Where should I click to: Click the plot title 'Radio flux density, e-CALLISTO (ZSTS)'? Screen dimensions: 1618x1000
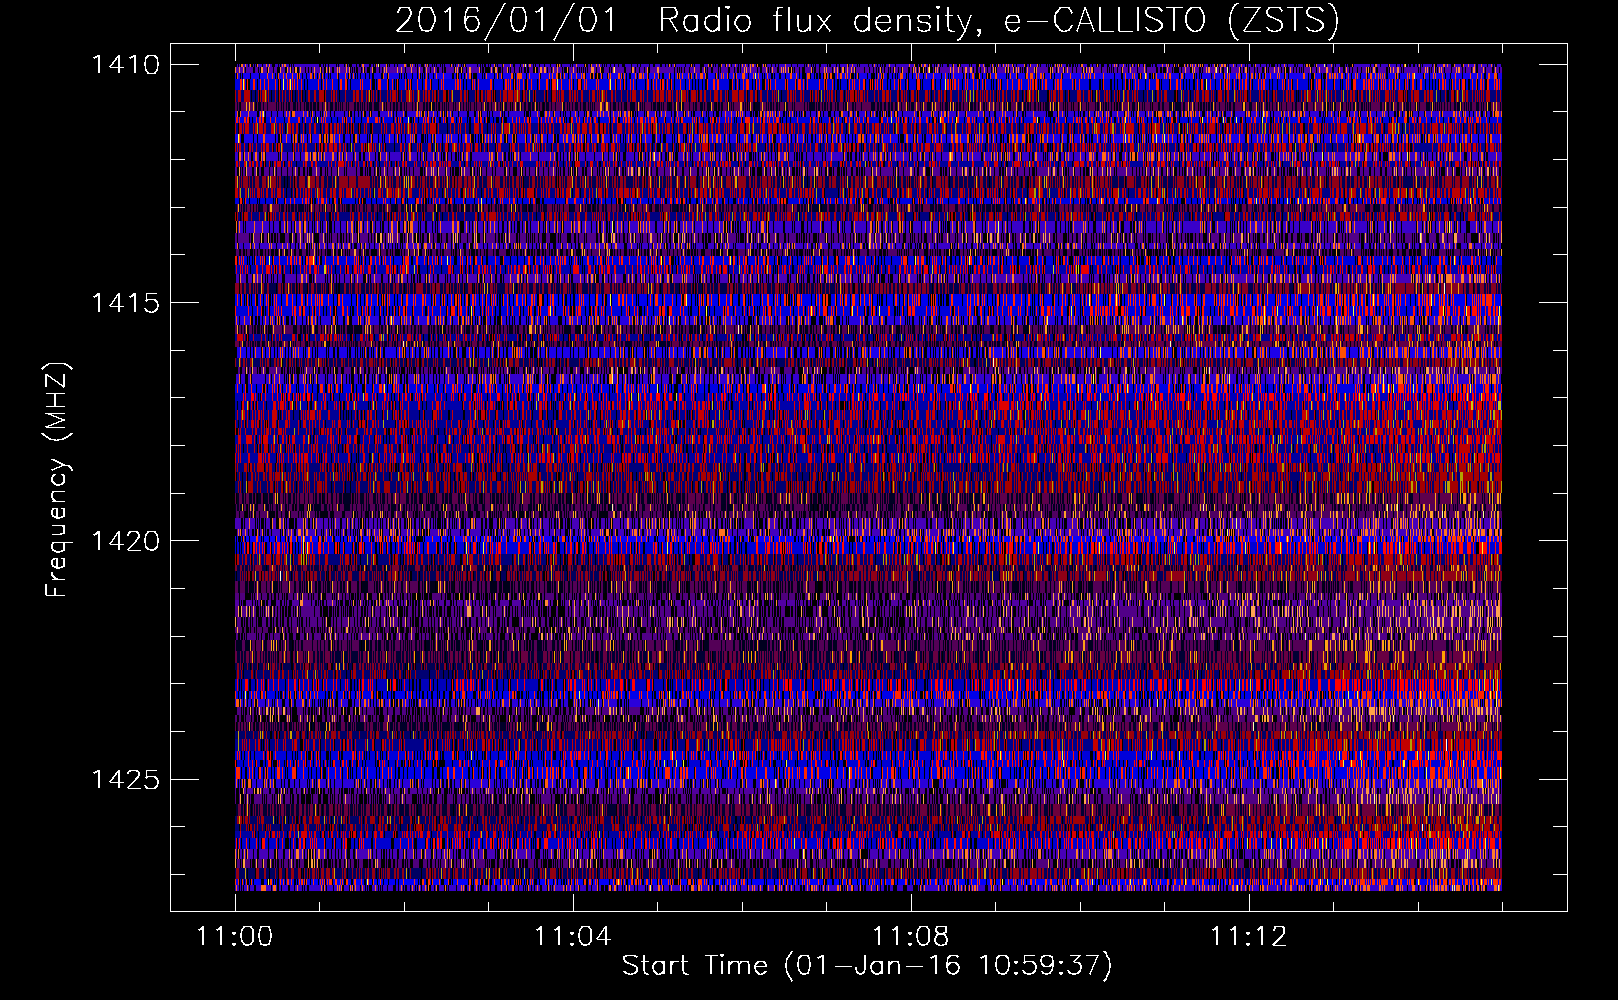click(x=999, y=21)
